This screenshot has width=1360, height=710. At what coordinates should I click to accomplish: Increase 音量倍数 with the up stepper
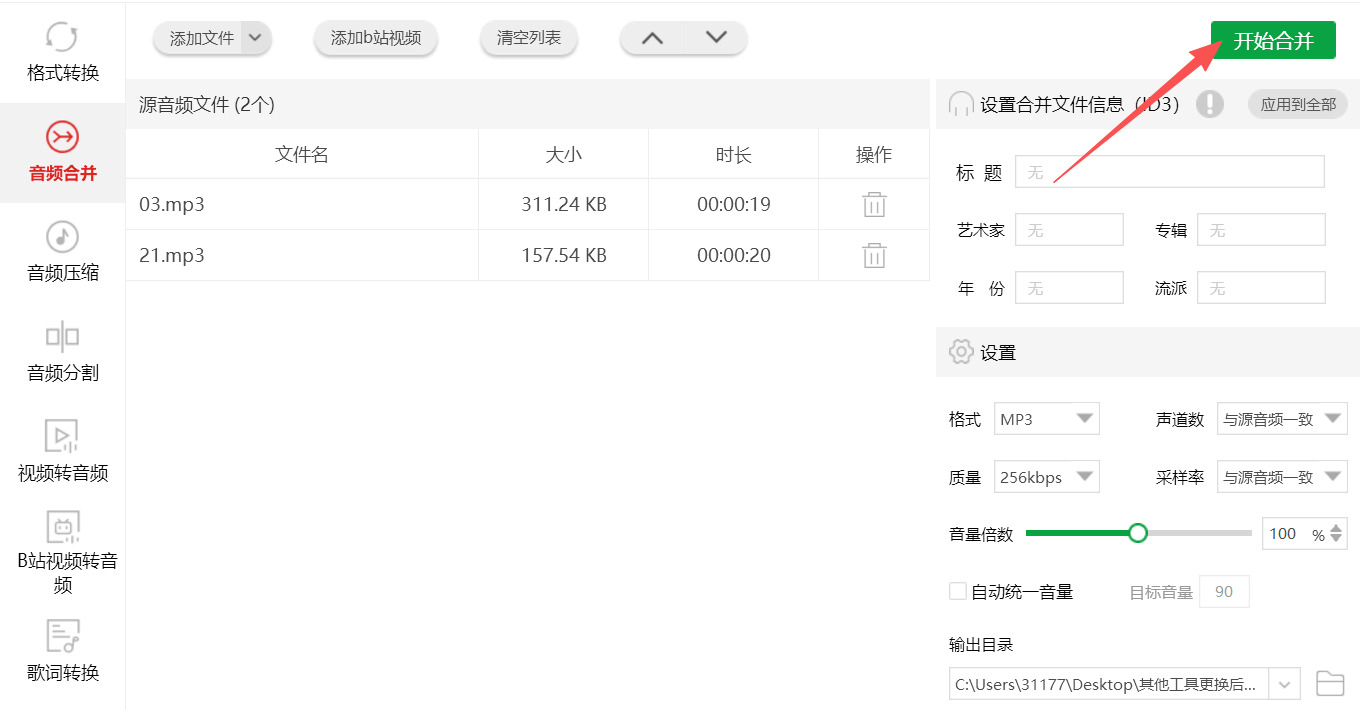(x=1337, y=526)
